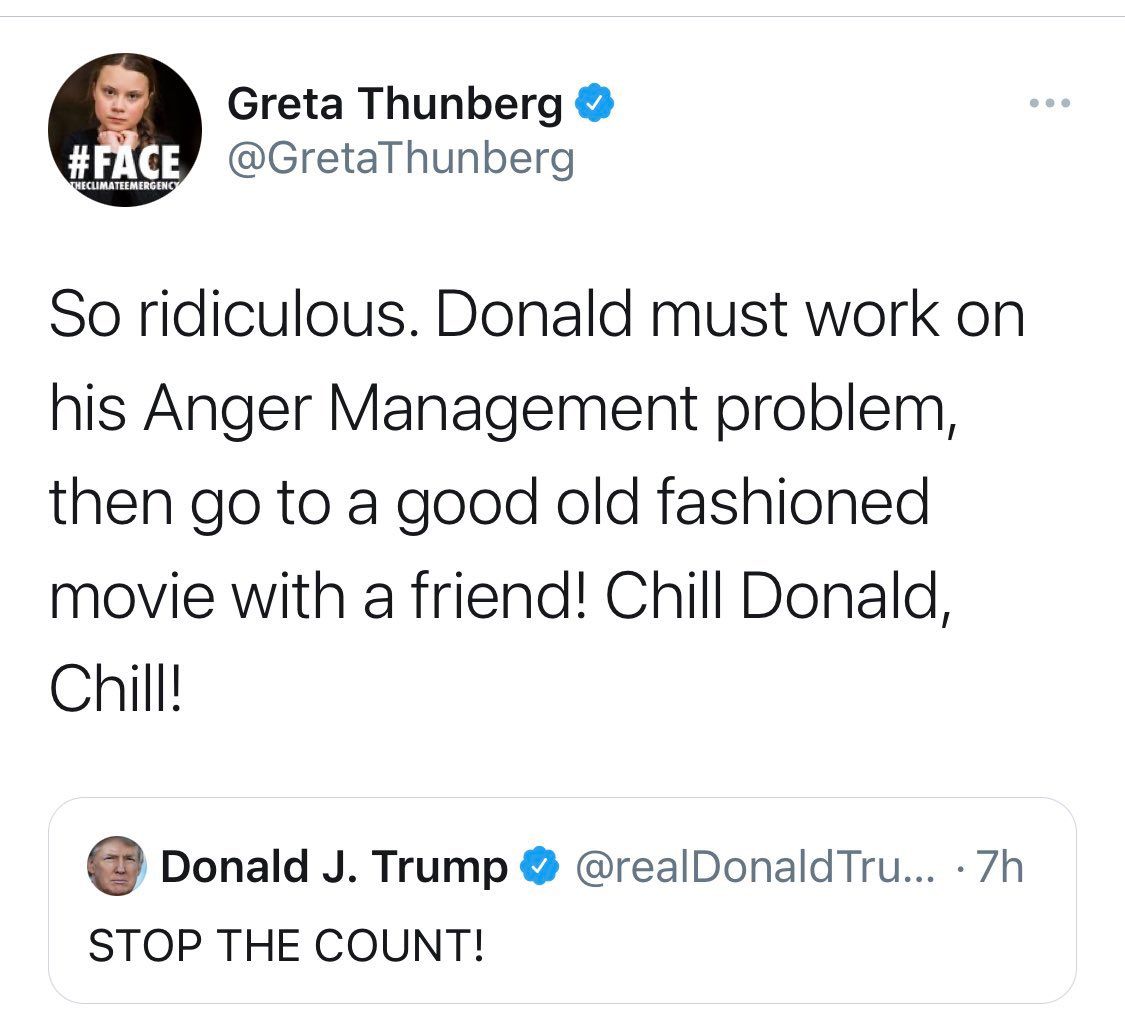Click the Greta Thunberg display name

pos(395,103)
